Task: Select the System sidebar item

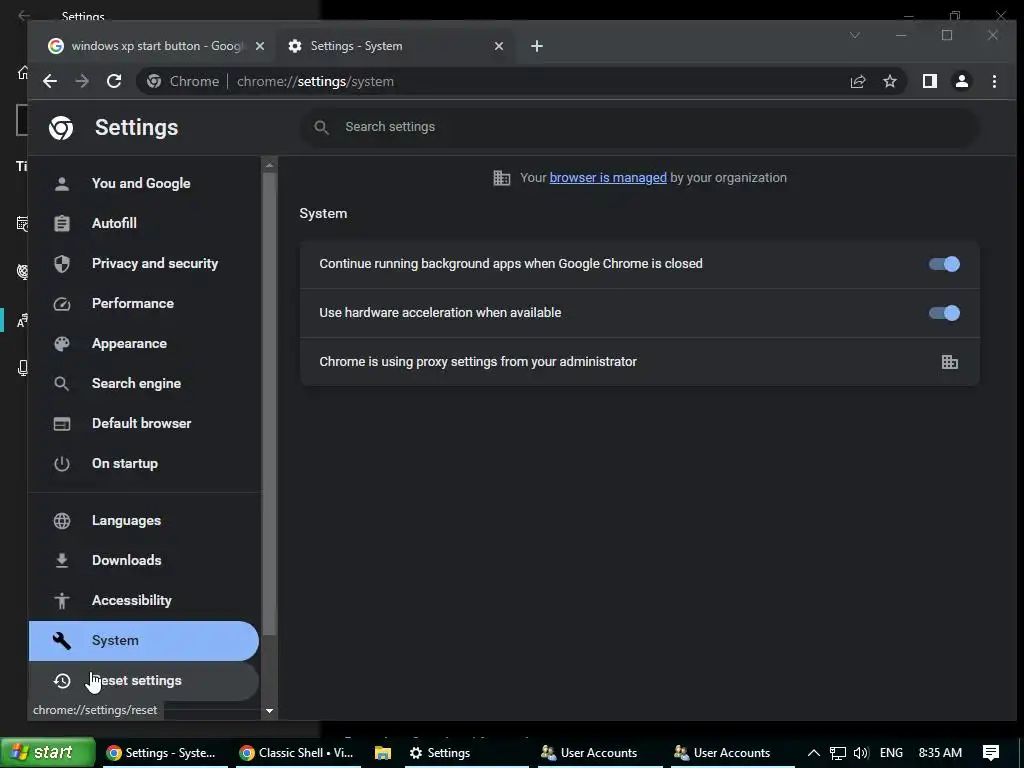Action: tap(144, 641)
